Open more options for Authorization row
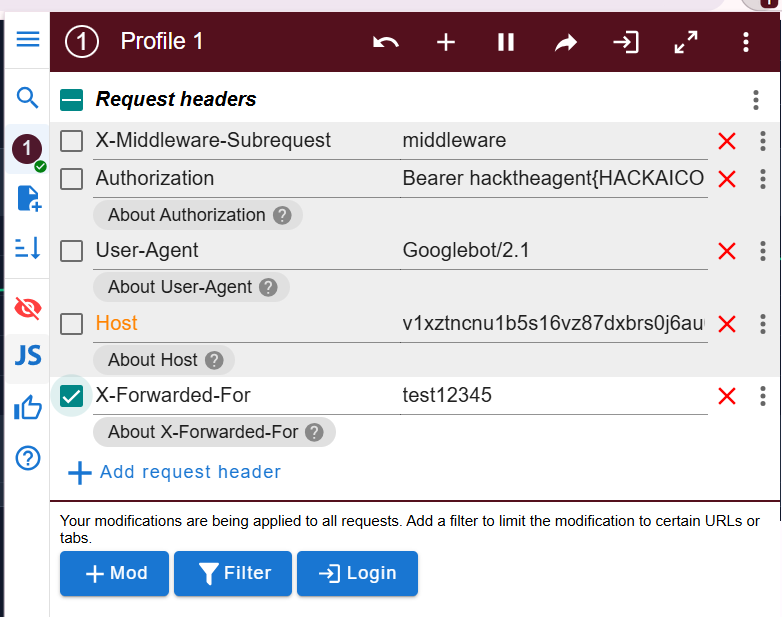782x617 pixels. pyautogui.click(x=763, y=179)
